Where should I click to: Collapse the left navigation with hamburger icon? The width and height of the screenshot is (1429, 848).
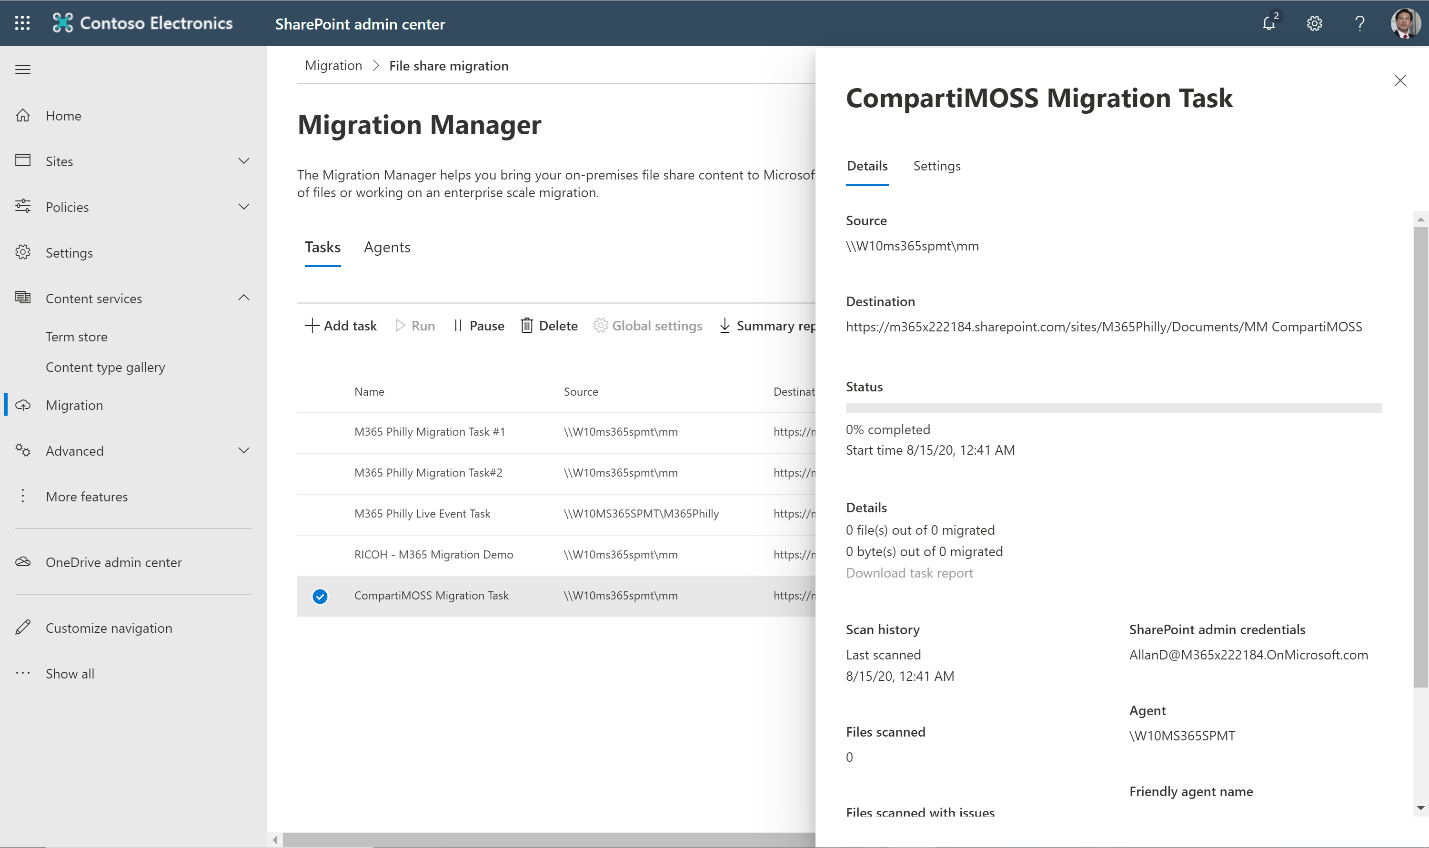pos(20,69)
